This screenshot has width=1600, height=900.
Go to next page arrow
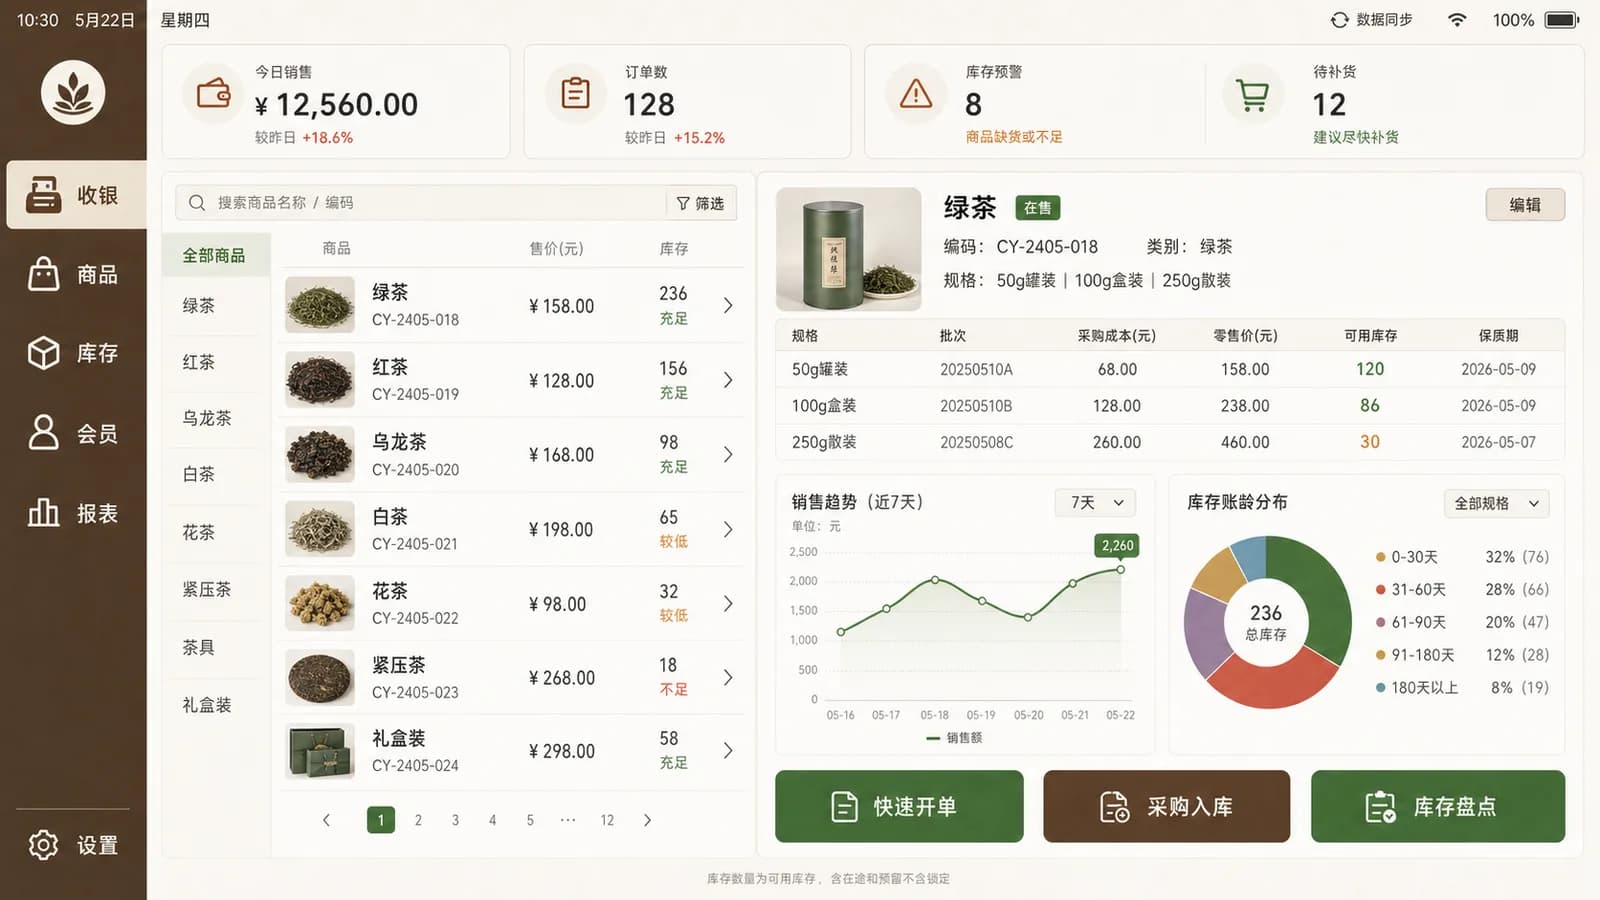[647, 820]
